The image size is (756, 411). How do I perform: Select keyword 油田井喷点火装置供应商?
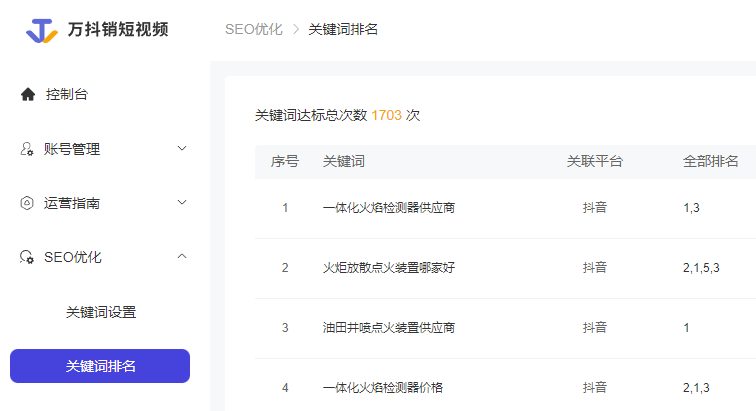click(389, 328)
